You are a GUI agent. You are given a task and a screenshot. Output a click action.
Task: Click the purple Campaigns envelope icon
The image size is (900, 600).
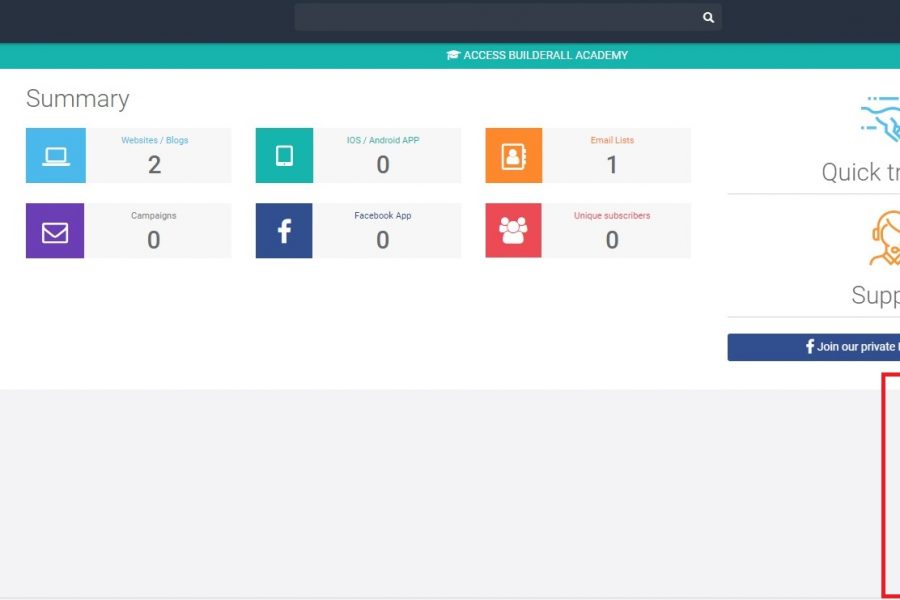coord(55,231)
